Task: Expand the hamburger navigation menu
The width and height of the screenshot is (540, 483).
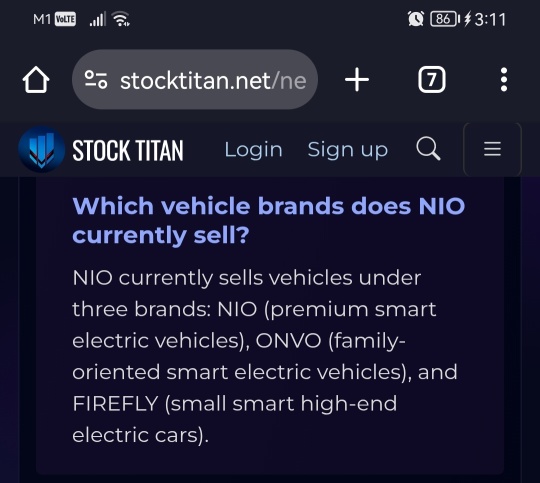Action: pyautogui.click(x=492, y=149)
